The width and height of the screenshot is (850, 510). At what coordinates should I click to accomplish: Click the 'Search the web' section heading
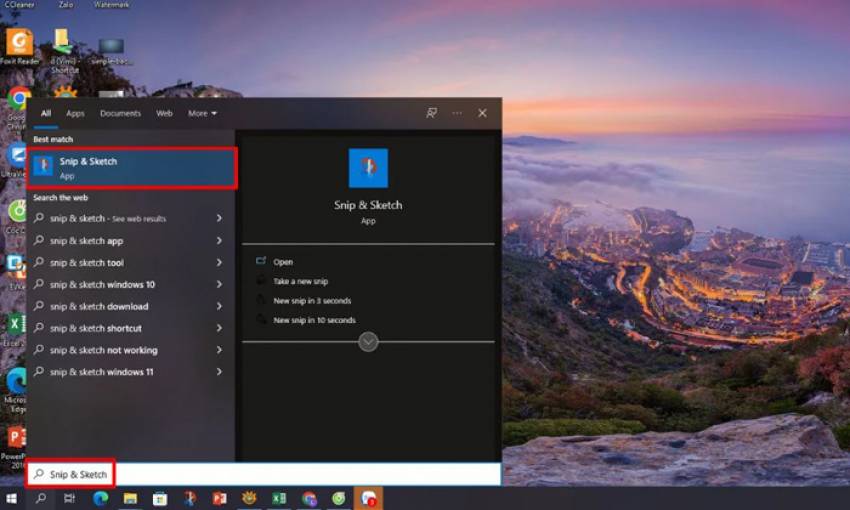(60, 198)
